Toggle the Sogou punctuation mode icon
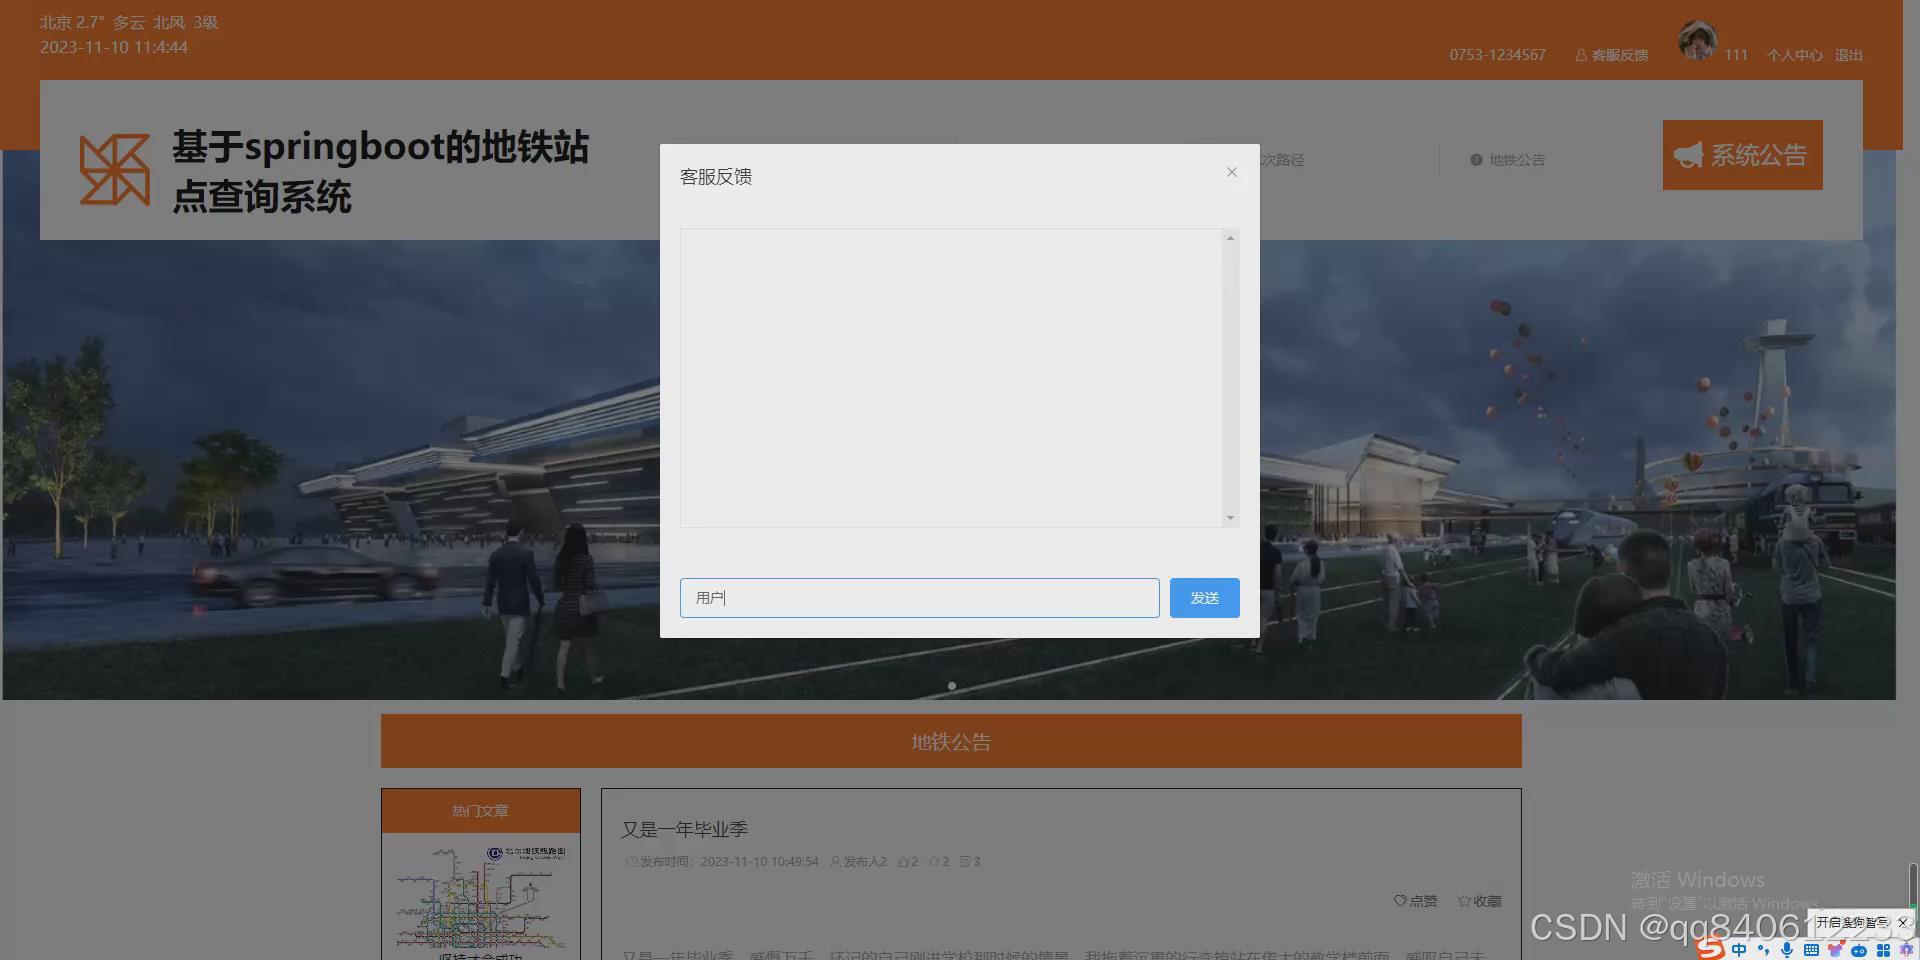Screen dimensions: 1920x960 [1763, 950]
